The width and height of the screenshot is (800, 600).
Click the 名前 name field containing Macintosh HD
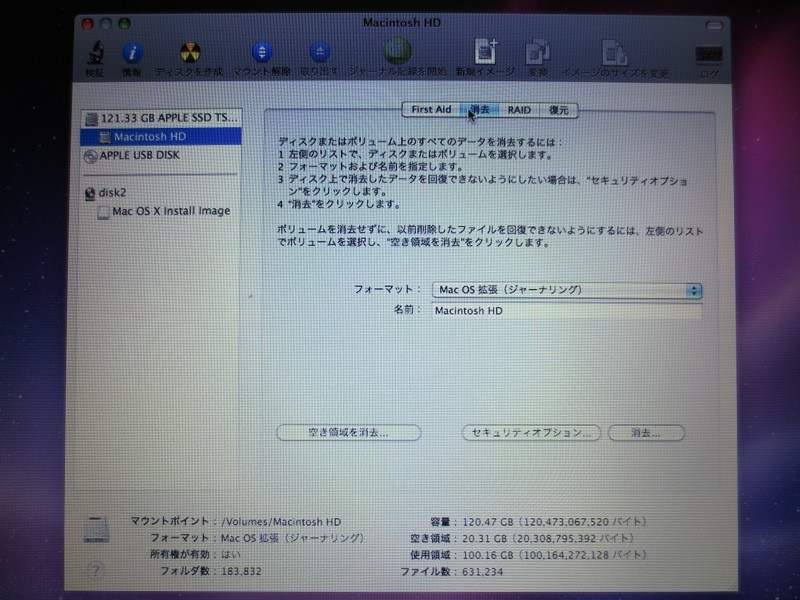(567, 311)
